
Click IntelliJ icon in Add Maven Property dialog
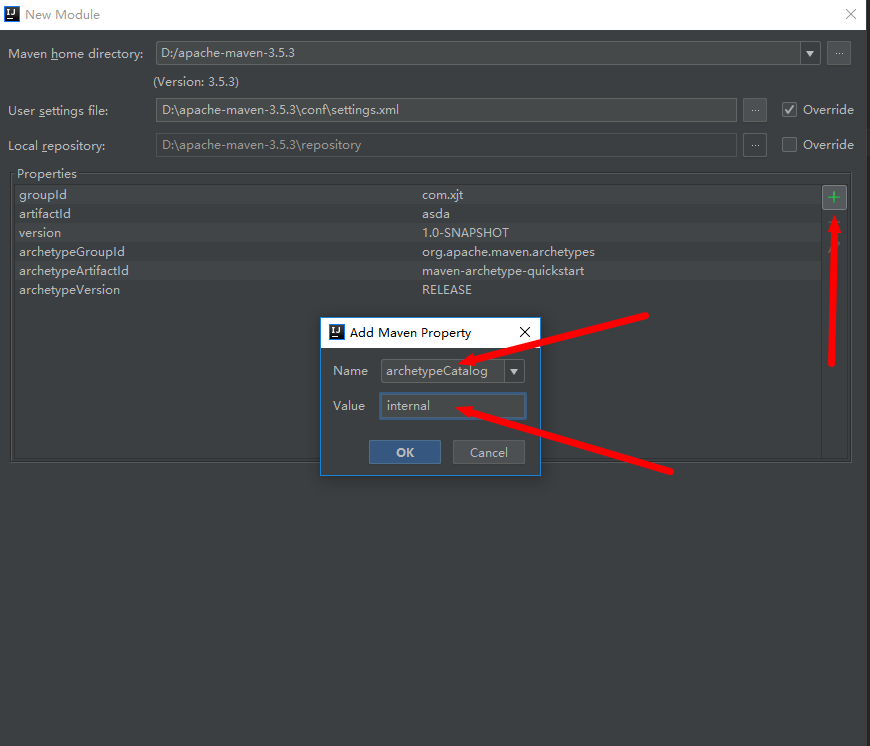[x=337, y=332]
